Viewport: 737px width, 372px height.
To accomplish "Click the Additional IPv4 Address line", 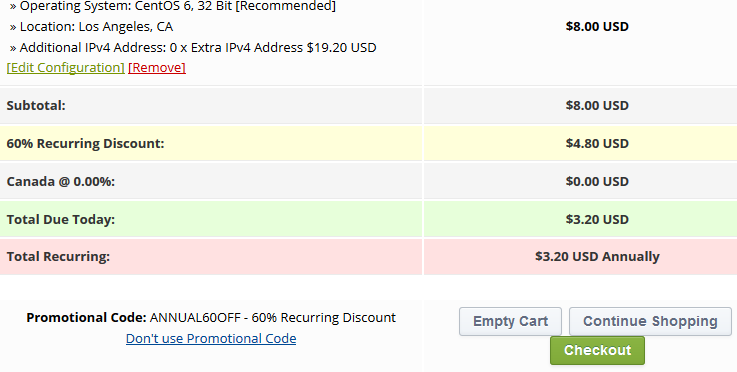I will pos(193,47).
